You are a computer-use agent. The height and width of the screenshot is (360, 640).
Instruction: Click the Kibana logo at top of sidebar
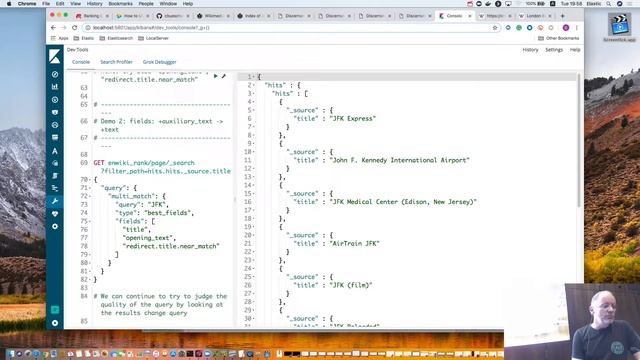point(55,56)
